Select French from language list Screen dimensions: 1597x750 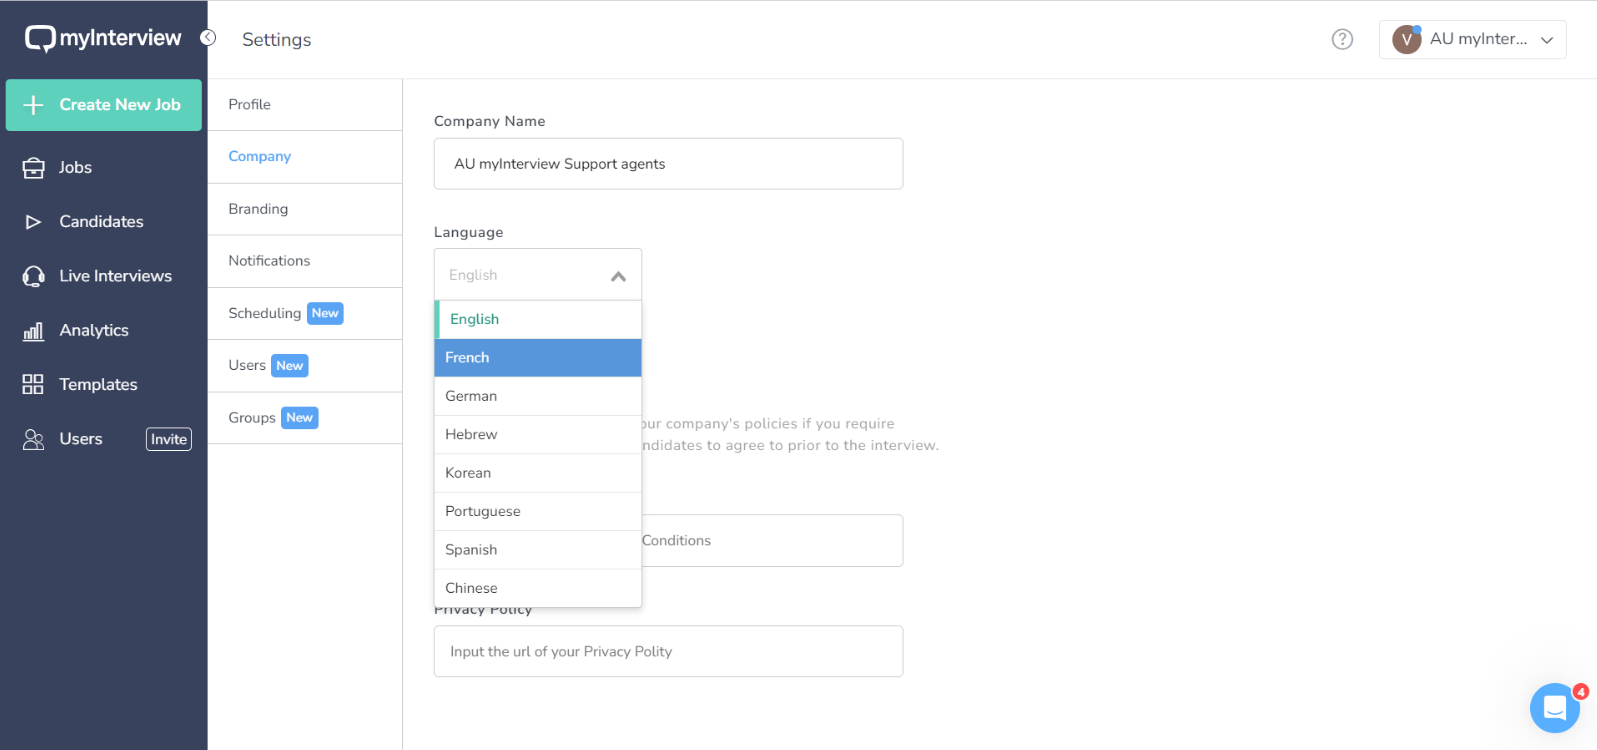pos(537,358)
